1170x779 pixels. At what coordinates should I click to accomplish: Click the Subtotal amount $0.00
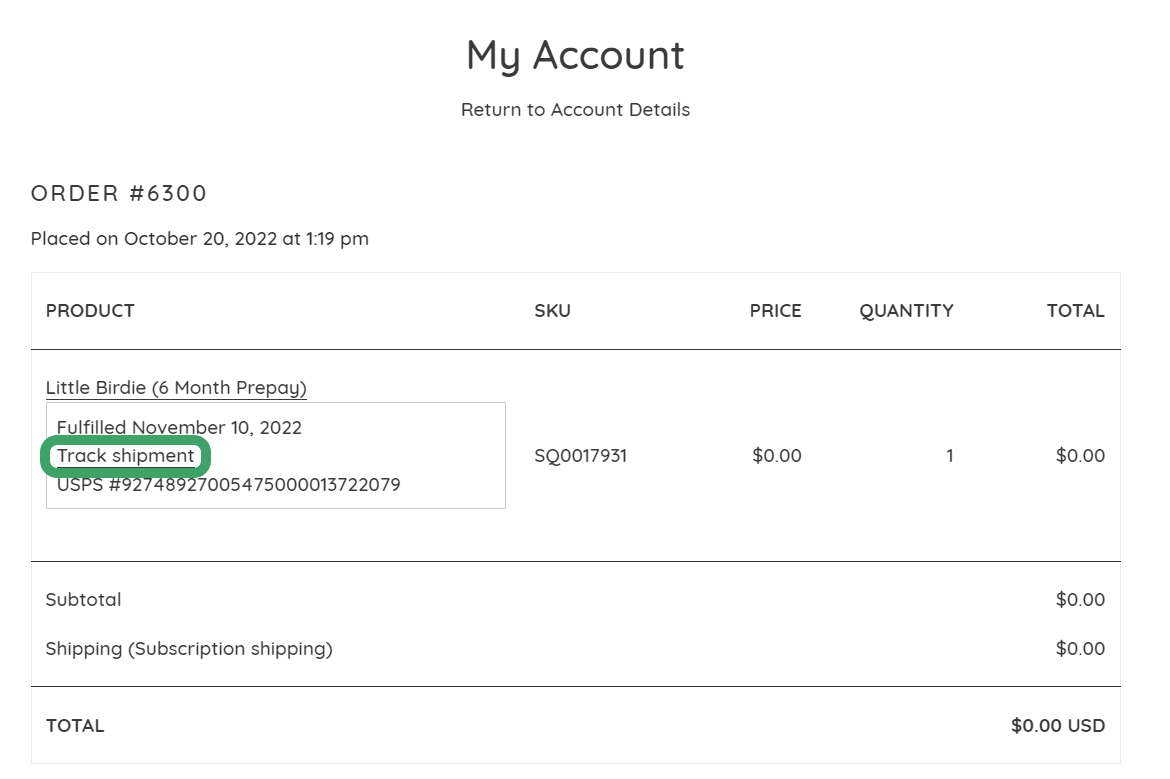pos(1080,600)
